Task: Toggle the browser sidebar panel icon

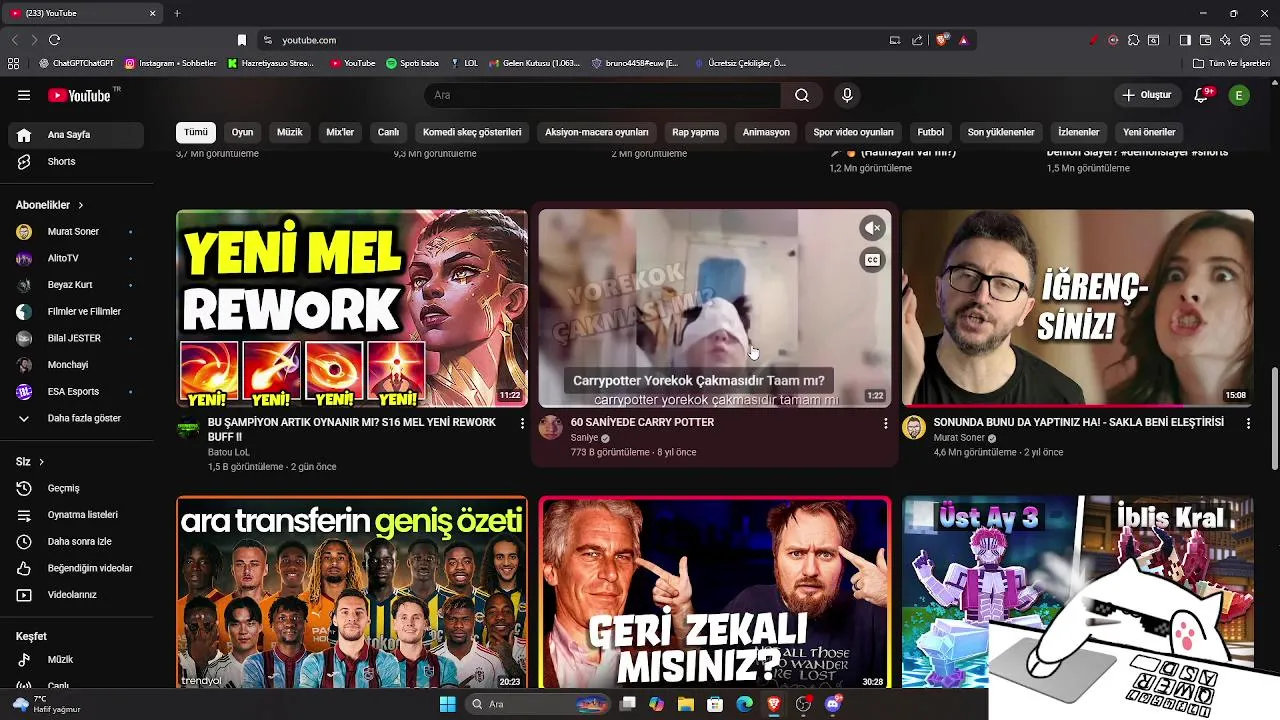Action: (x=1185, y=40)
